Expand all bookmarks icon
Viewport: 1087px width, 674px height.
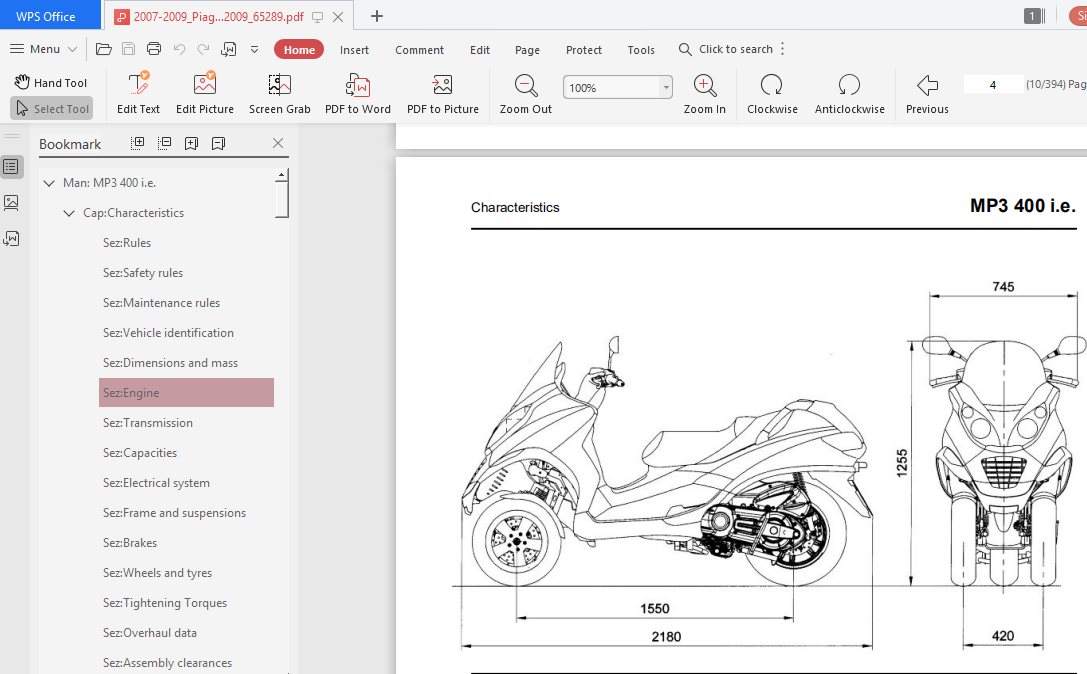point(137,143)
